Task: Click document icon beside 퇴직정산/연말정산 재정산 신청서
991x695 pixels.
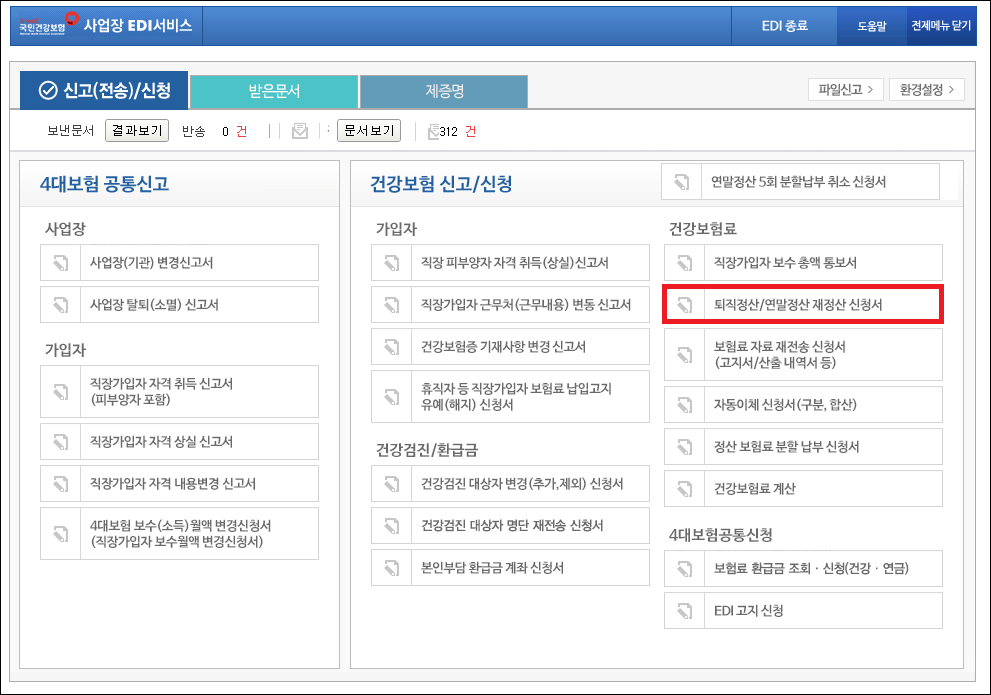Action: point(684,305)
